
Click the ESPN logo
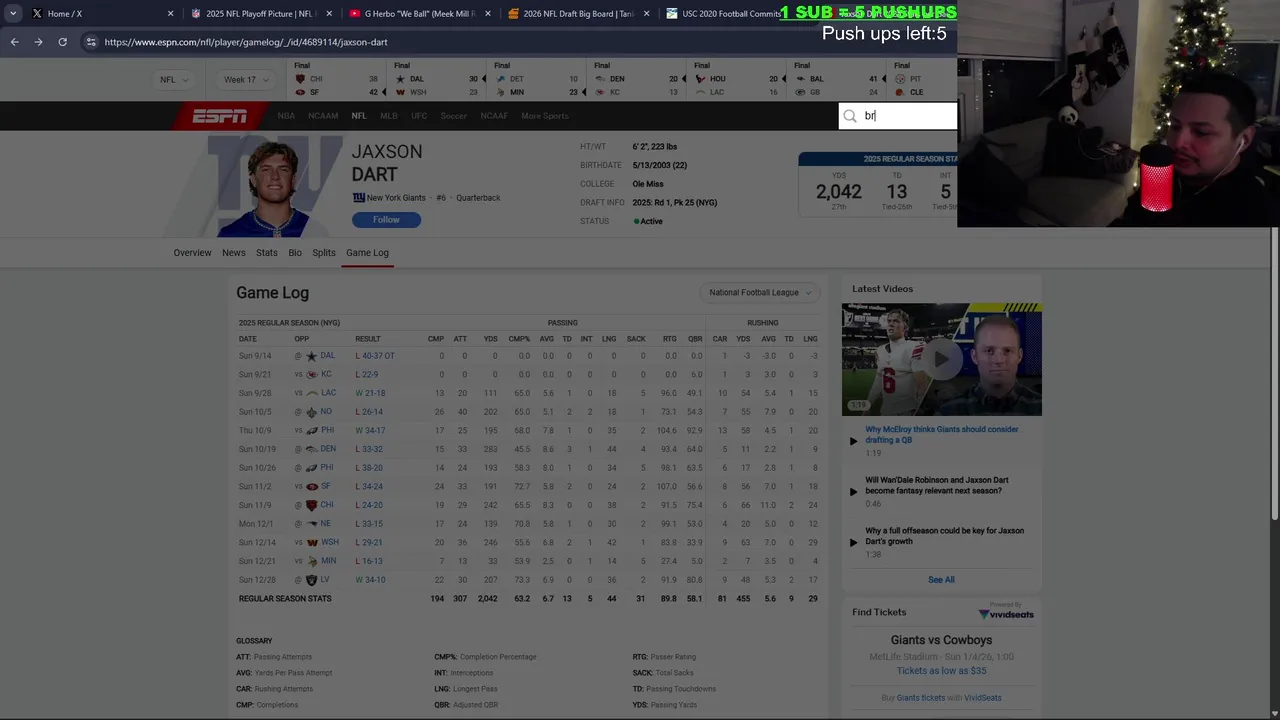(x=220, y=116)
